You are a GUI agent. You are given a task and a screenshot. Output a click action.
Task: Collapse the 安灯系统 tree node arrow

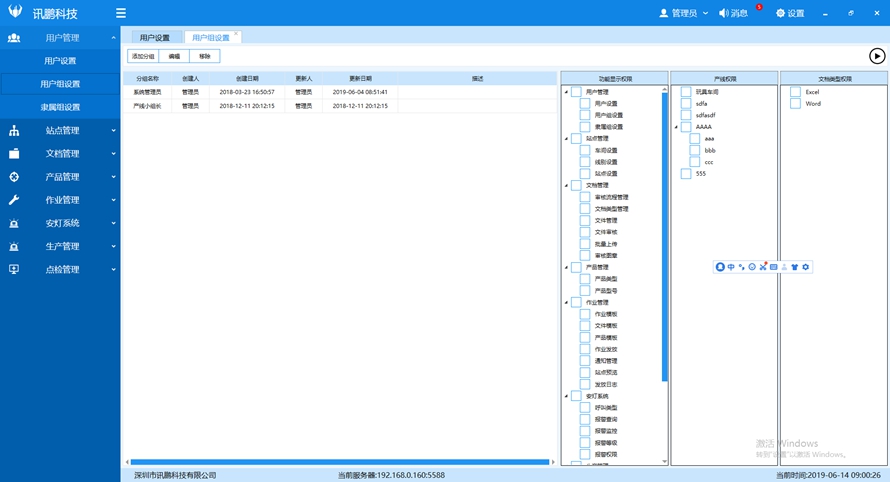[x=566, y=396]
